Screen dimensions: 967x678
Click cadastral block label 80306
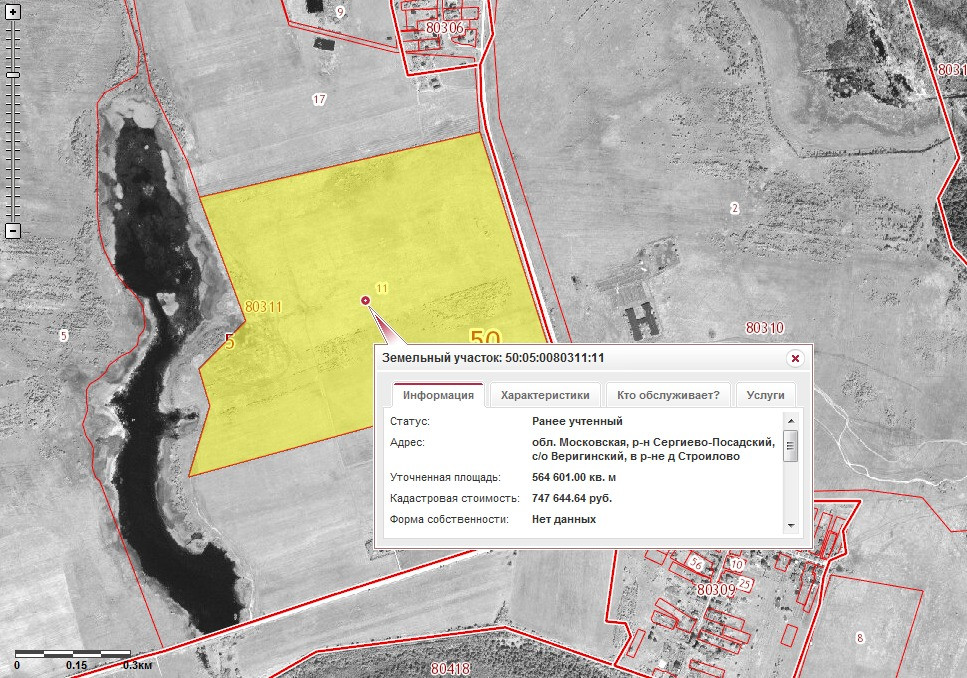tap(445, 28)
